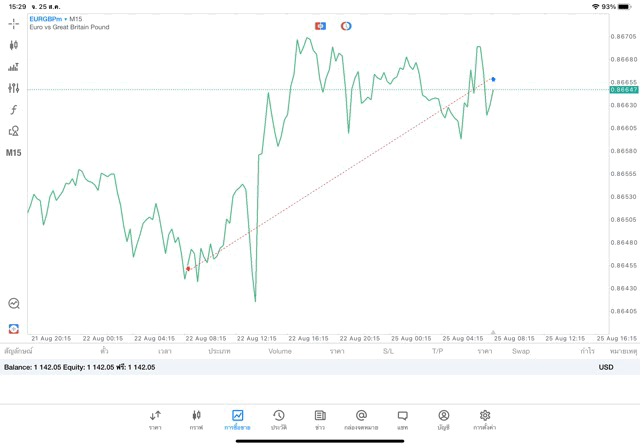640x447 pixels.
Task: Open the Chat (แชท) icon
Action: tap(402, 419)
